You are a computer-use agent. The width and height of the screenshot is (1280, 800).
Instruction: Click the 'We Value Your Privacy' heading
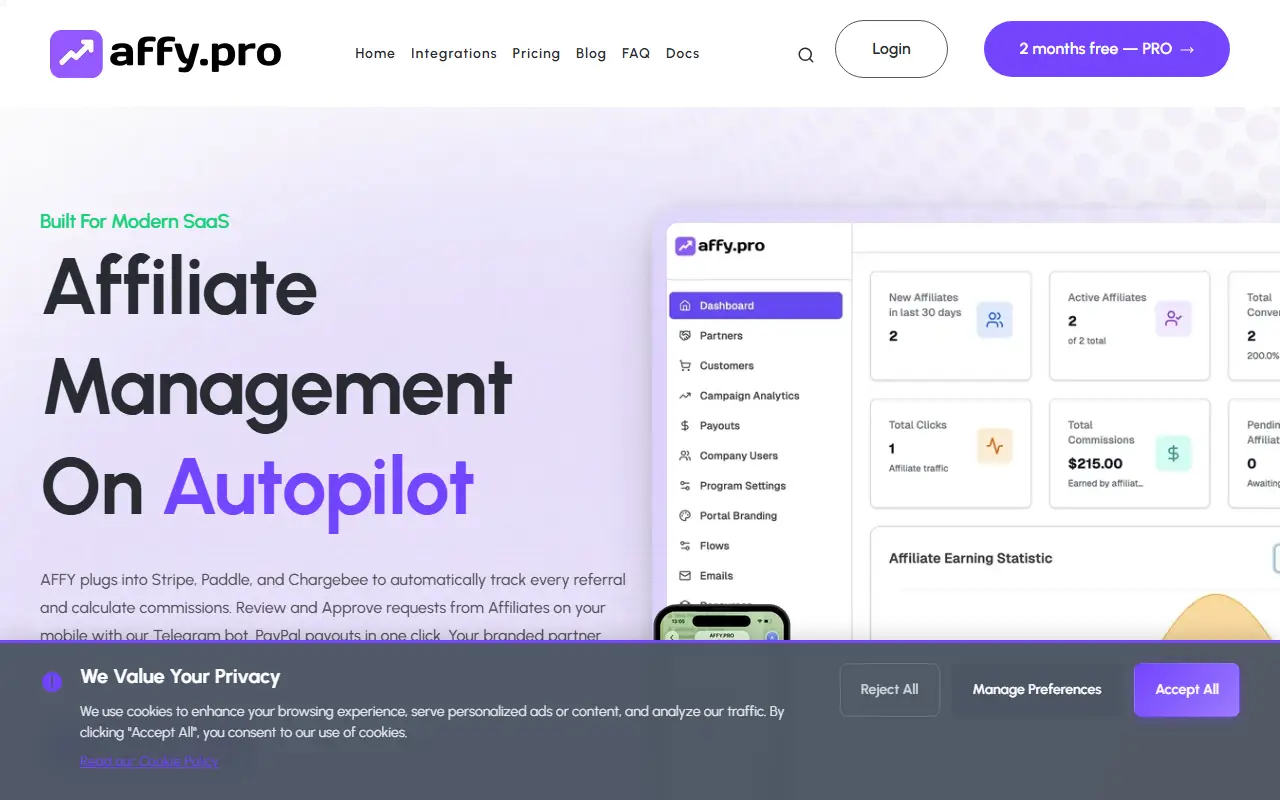(180, 677)
